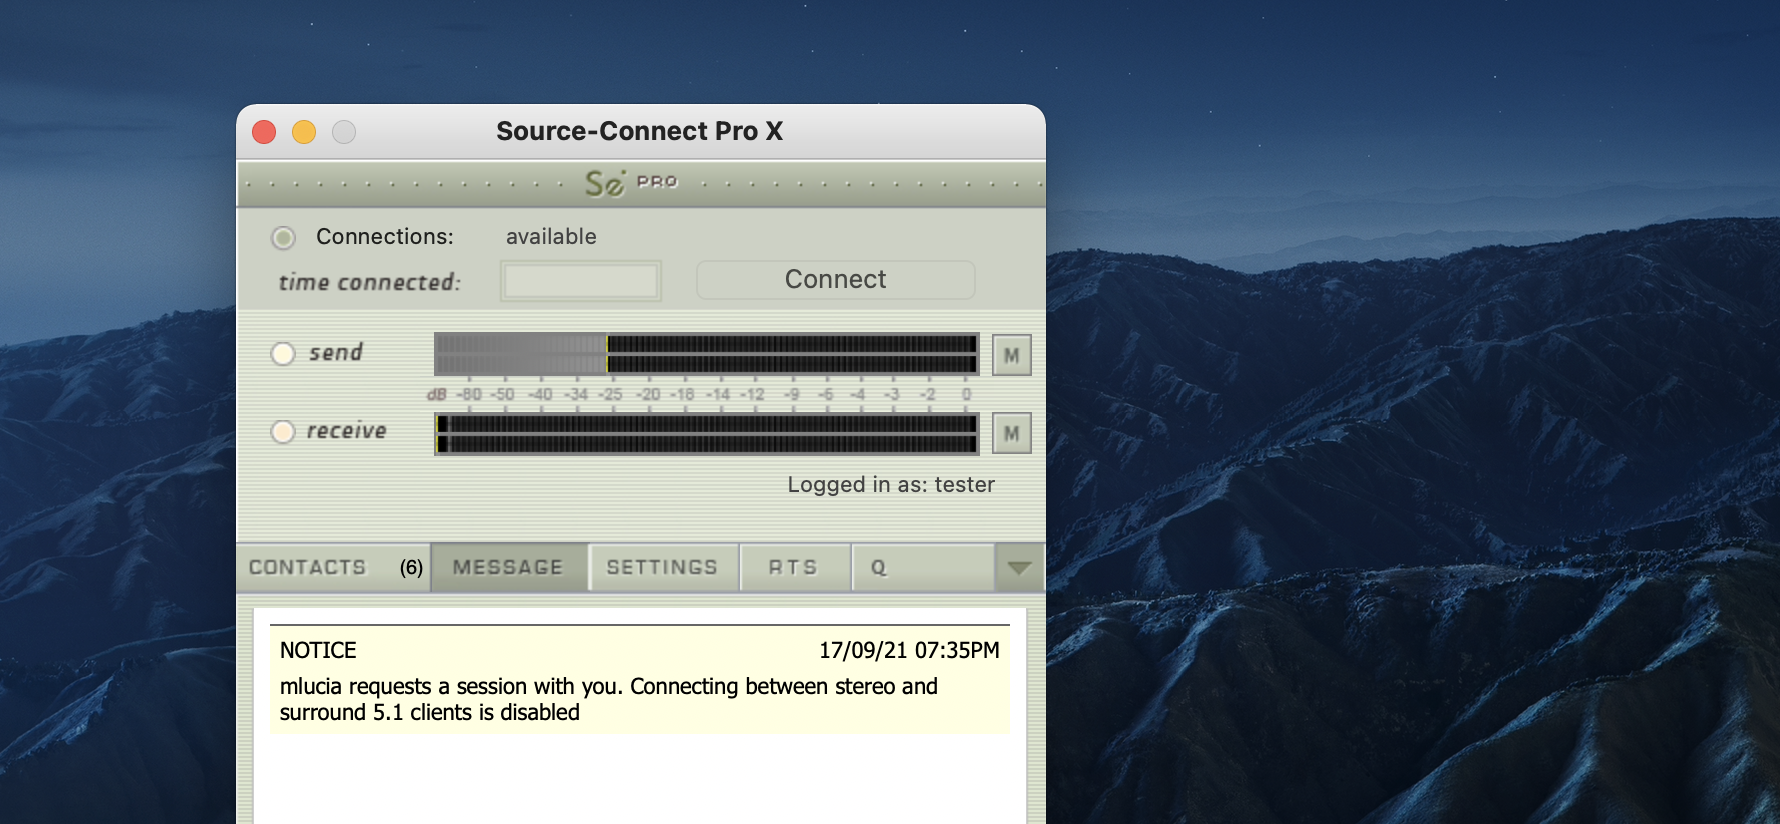Viewport: 1780px width, 824px height.
Task: Close the Source-Connect Pro X window
Action: click(264, 132)
